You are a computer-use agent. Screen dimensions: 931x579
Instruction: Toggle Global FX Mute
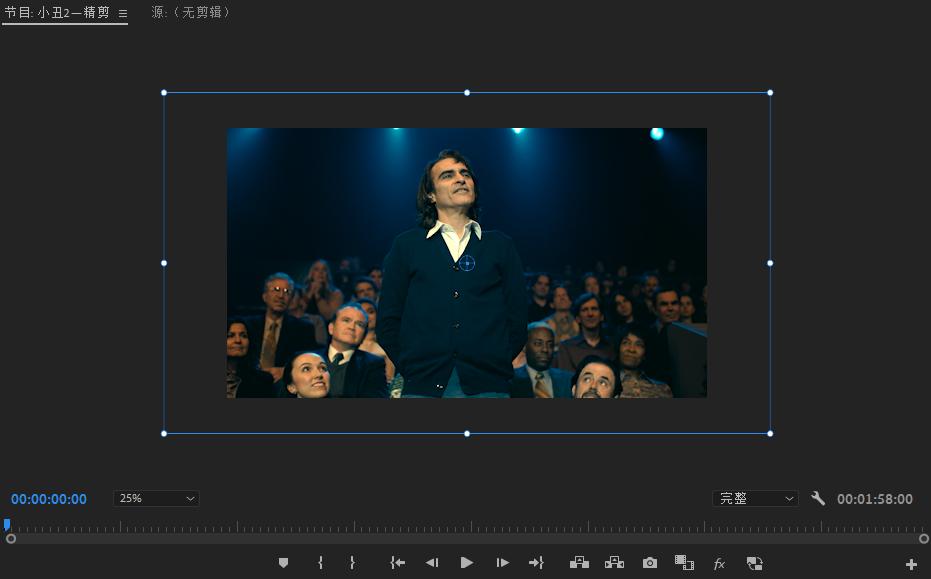coord(717,562)
